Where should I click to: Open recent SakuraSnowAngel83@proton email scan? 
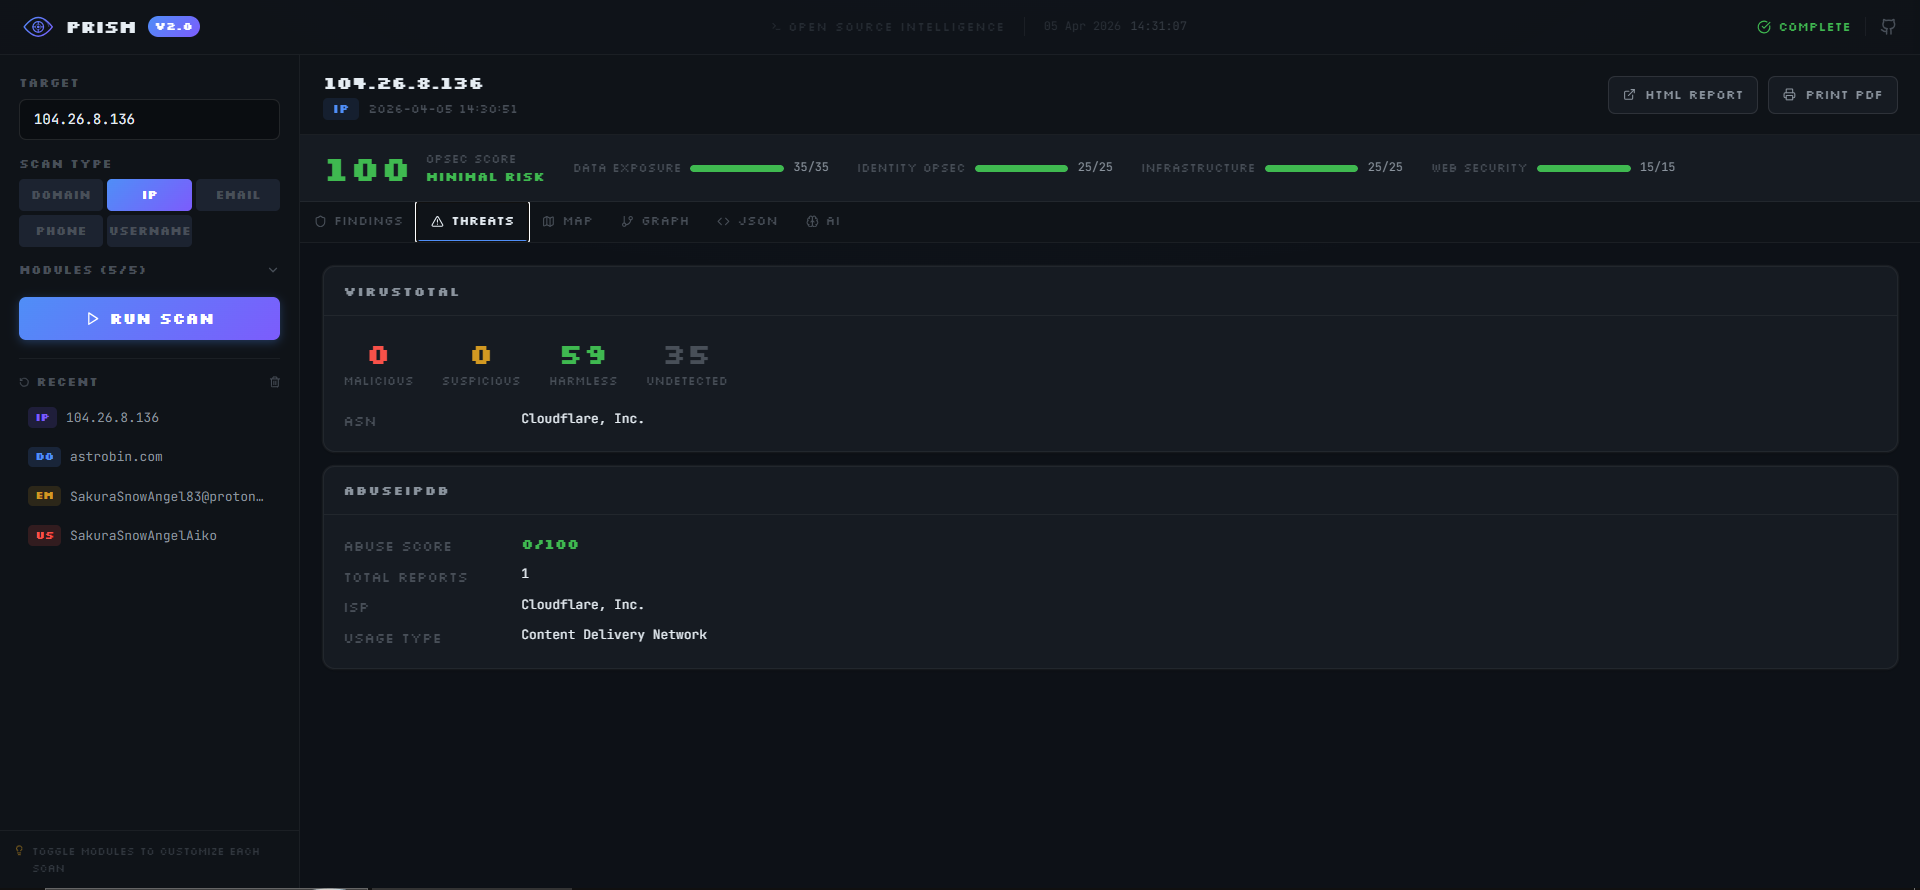149,496
